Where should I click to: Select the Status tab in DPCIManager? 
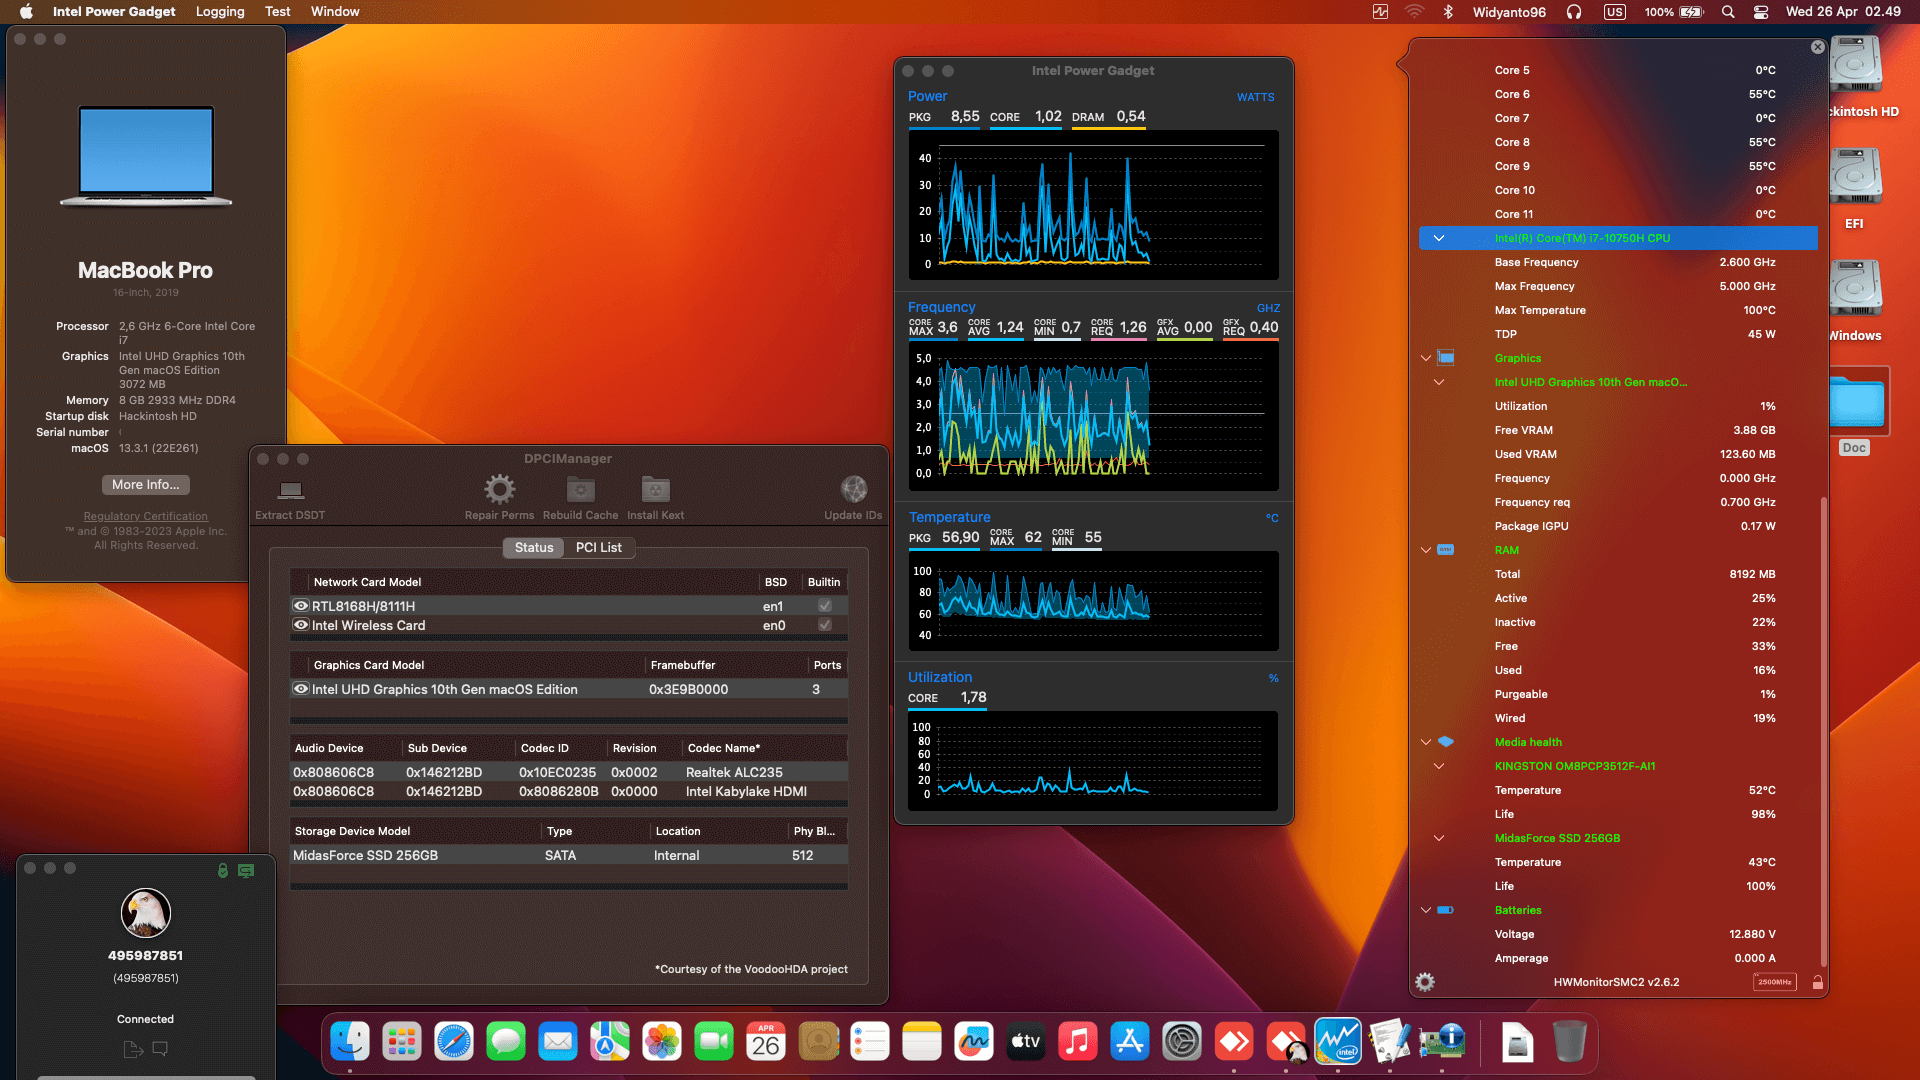tap(534, 547)
